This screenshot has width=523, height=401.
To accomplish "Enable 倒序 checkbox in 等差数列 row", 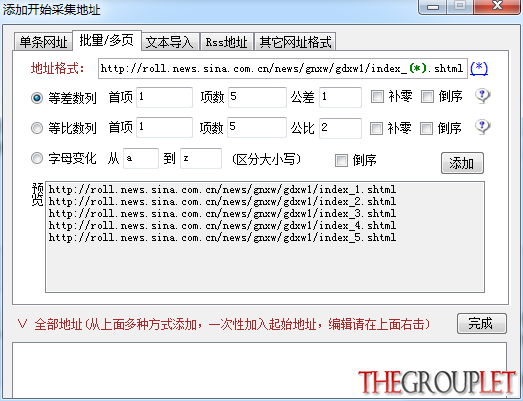I will [x=427, y=97].
